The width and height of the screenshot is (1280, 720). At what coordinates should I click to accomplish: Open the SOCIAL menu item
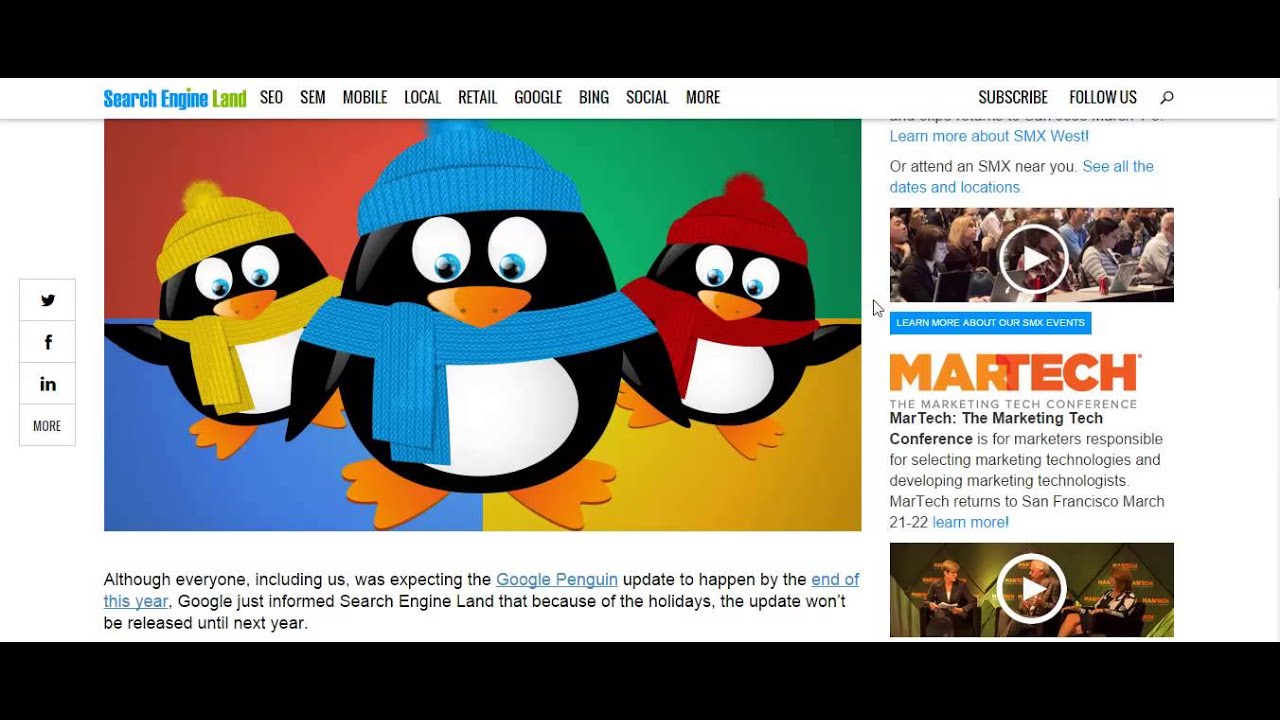coord(647,97)
